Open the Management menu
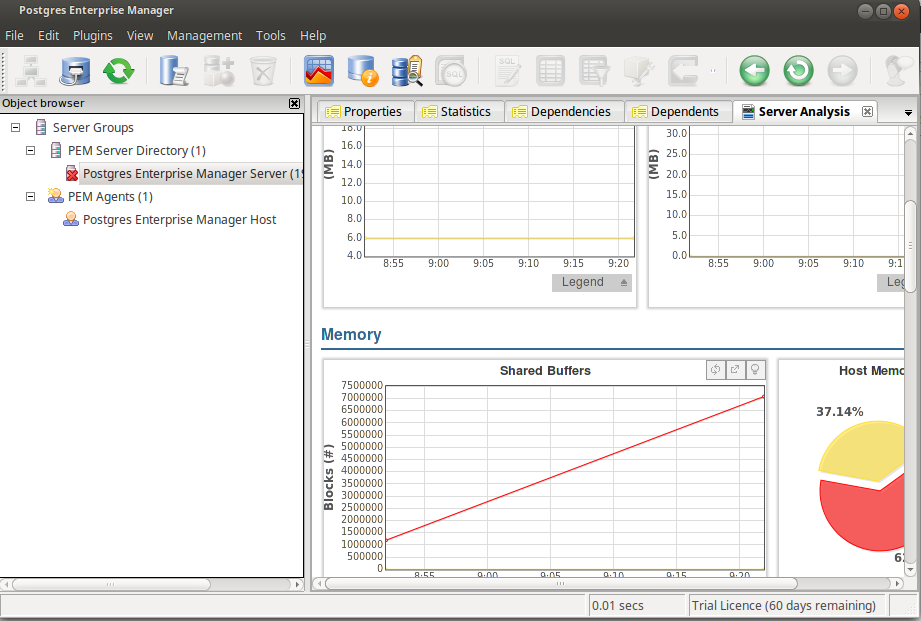The image size is (921, 621). [x=204, y=36]
